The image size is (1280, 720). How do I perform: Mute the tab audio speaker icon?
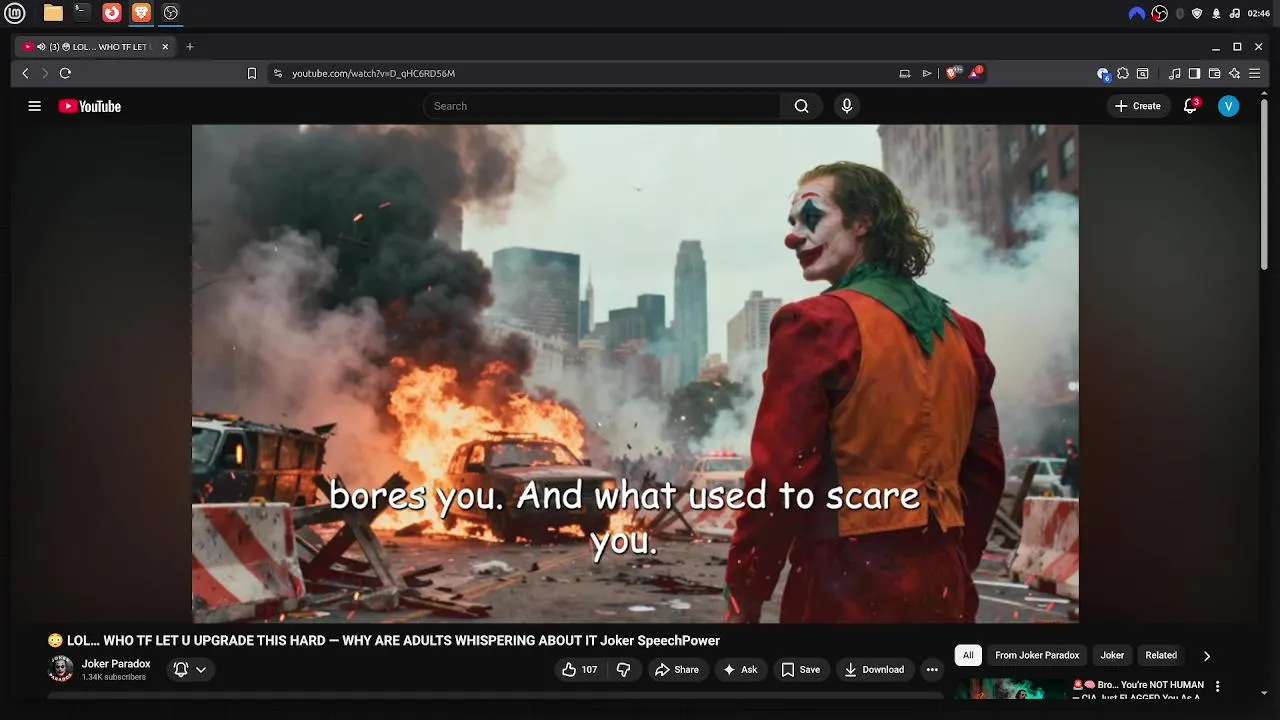[41, 47]
